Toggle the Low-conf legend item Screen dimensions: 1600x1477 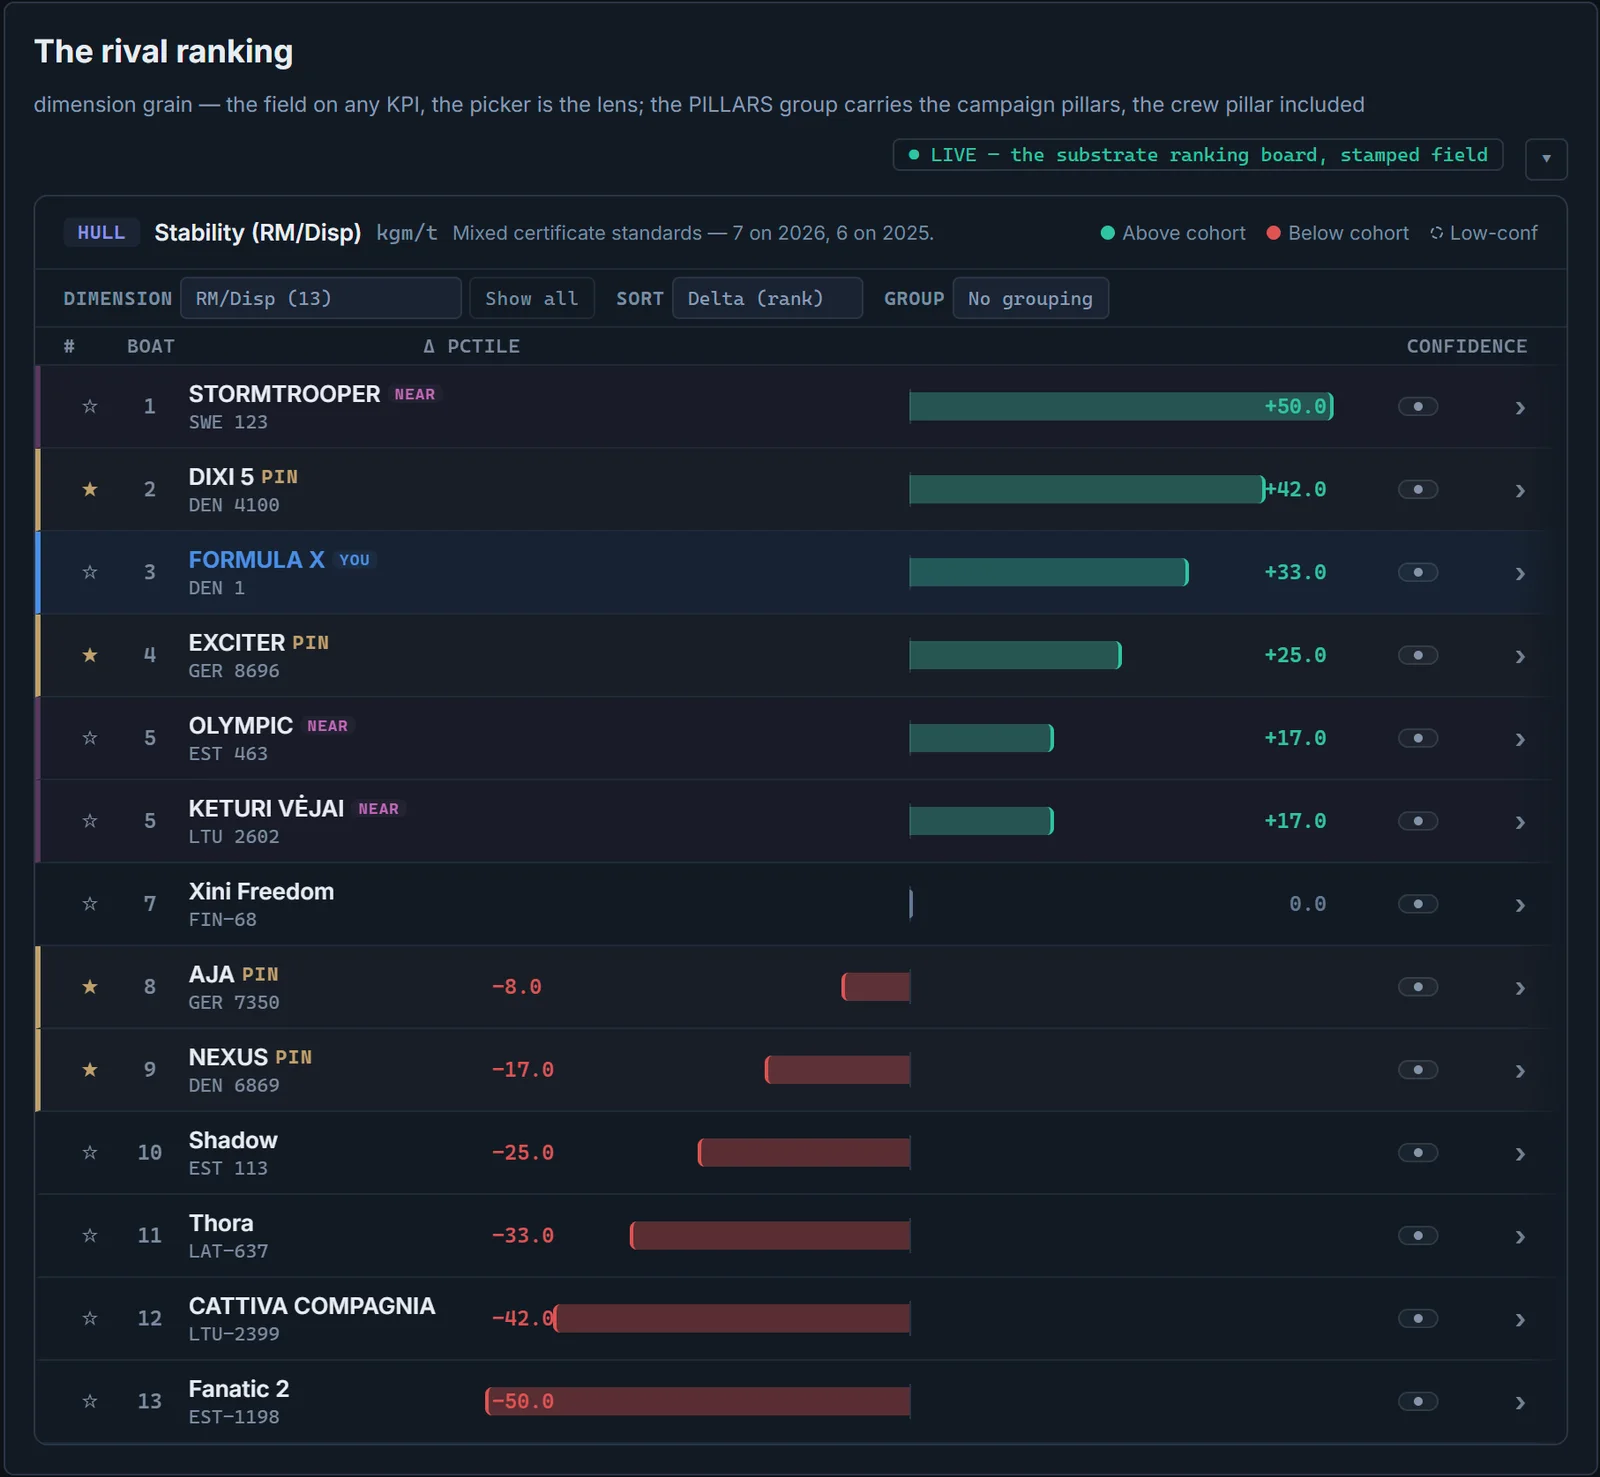[1484, 233]
